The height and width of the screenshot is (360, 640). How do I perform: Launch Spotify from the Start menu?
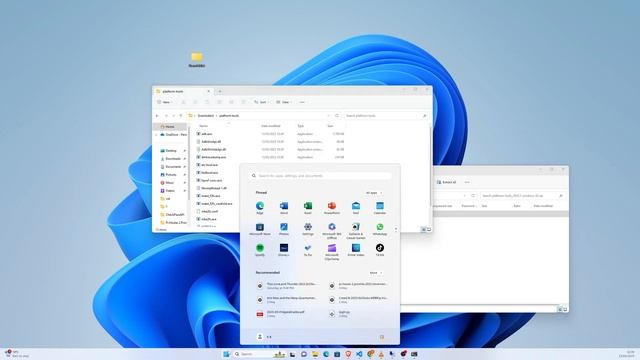260,250
